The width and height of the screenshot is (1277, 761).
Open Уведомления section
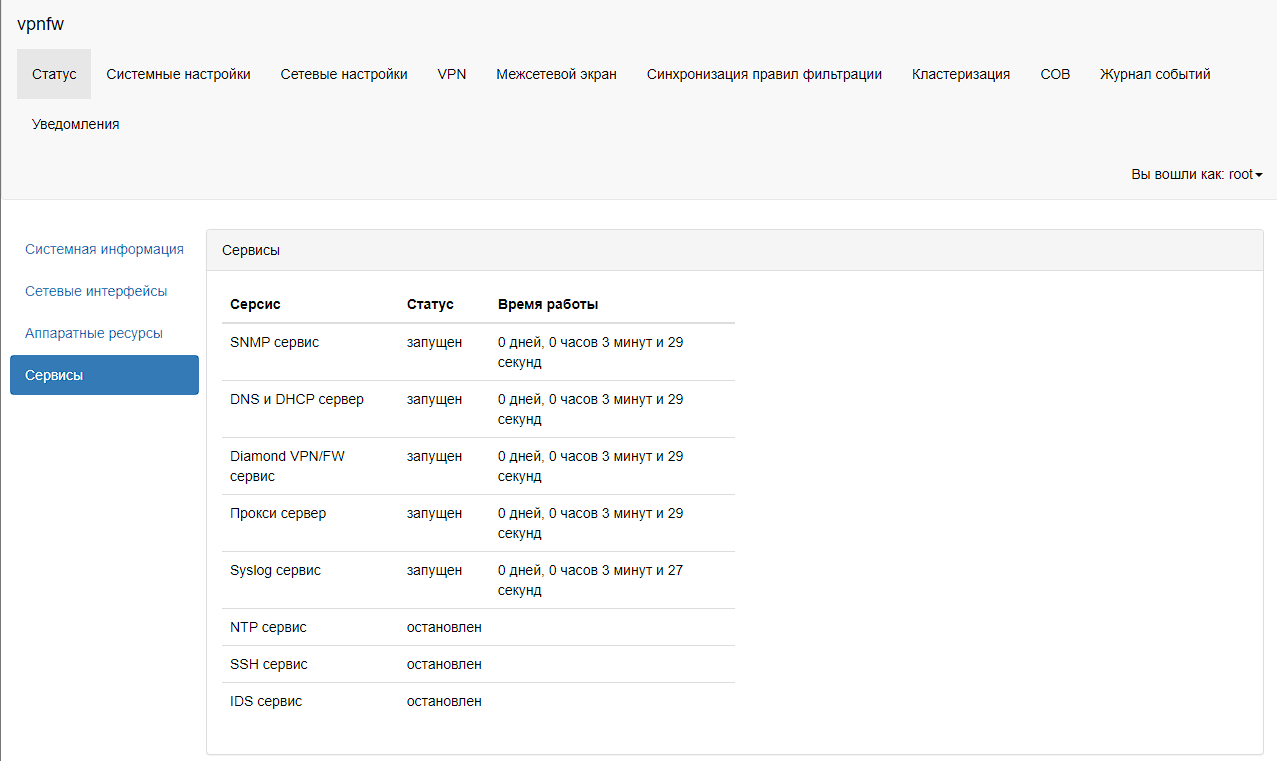click(x=76, y=124)
